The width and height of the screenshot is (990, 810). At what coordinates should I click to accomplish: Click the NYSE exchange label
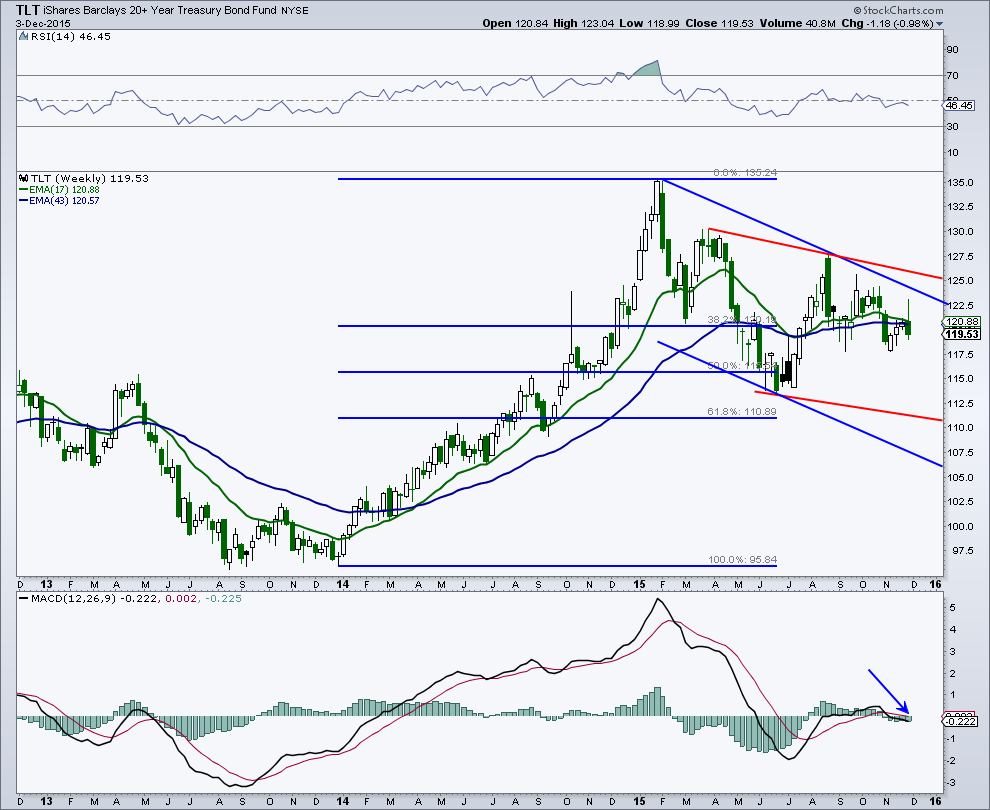pos(293,10)
